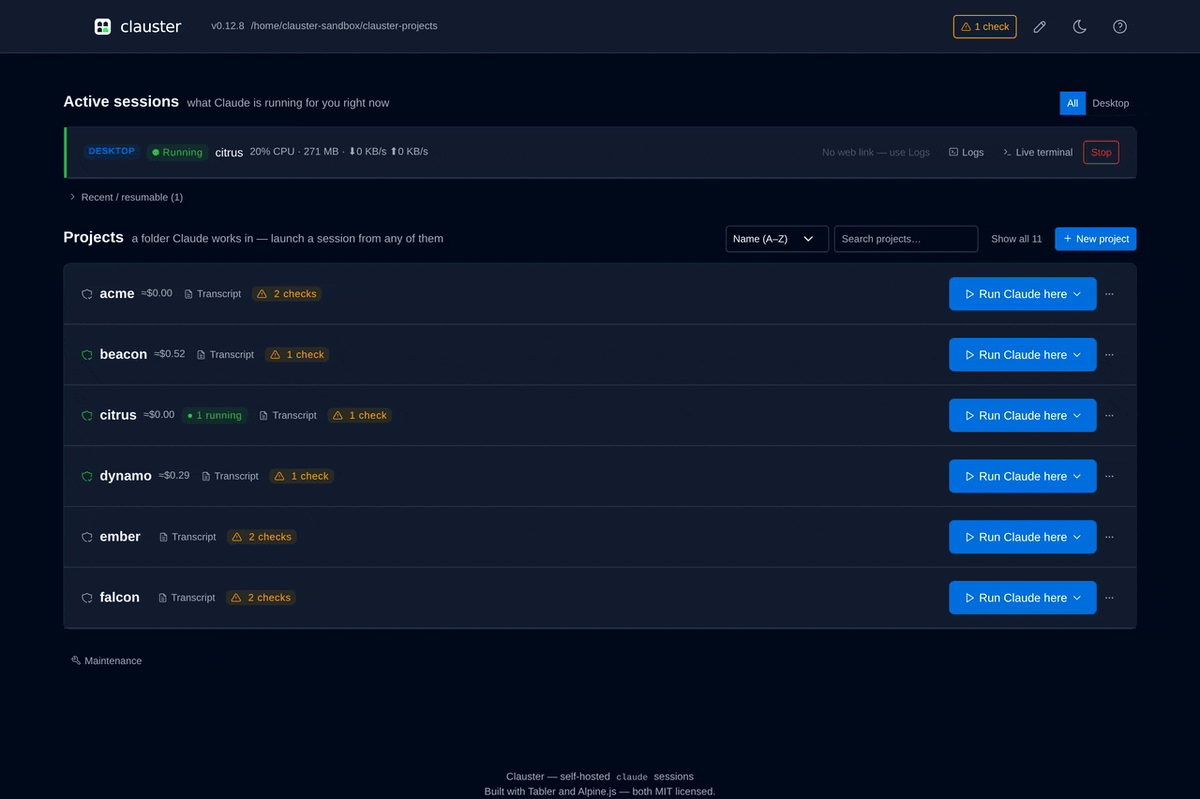This screenshot has height=799, width=1200.
Task: Click the clauster logo icon
Action: tap(102, 27)
